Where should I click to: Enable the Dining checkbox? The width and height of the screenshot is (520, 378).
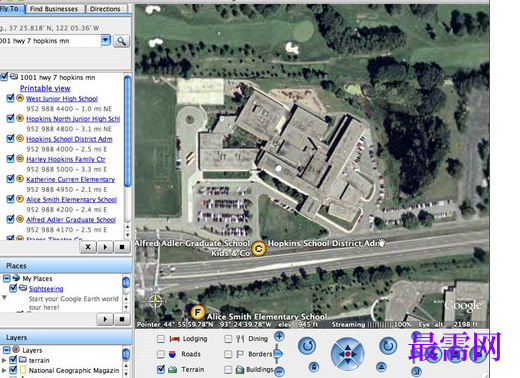pyautogui.click(x=228, y=339)
